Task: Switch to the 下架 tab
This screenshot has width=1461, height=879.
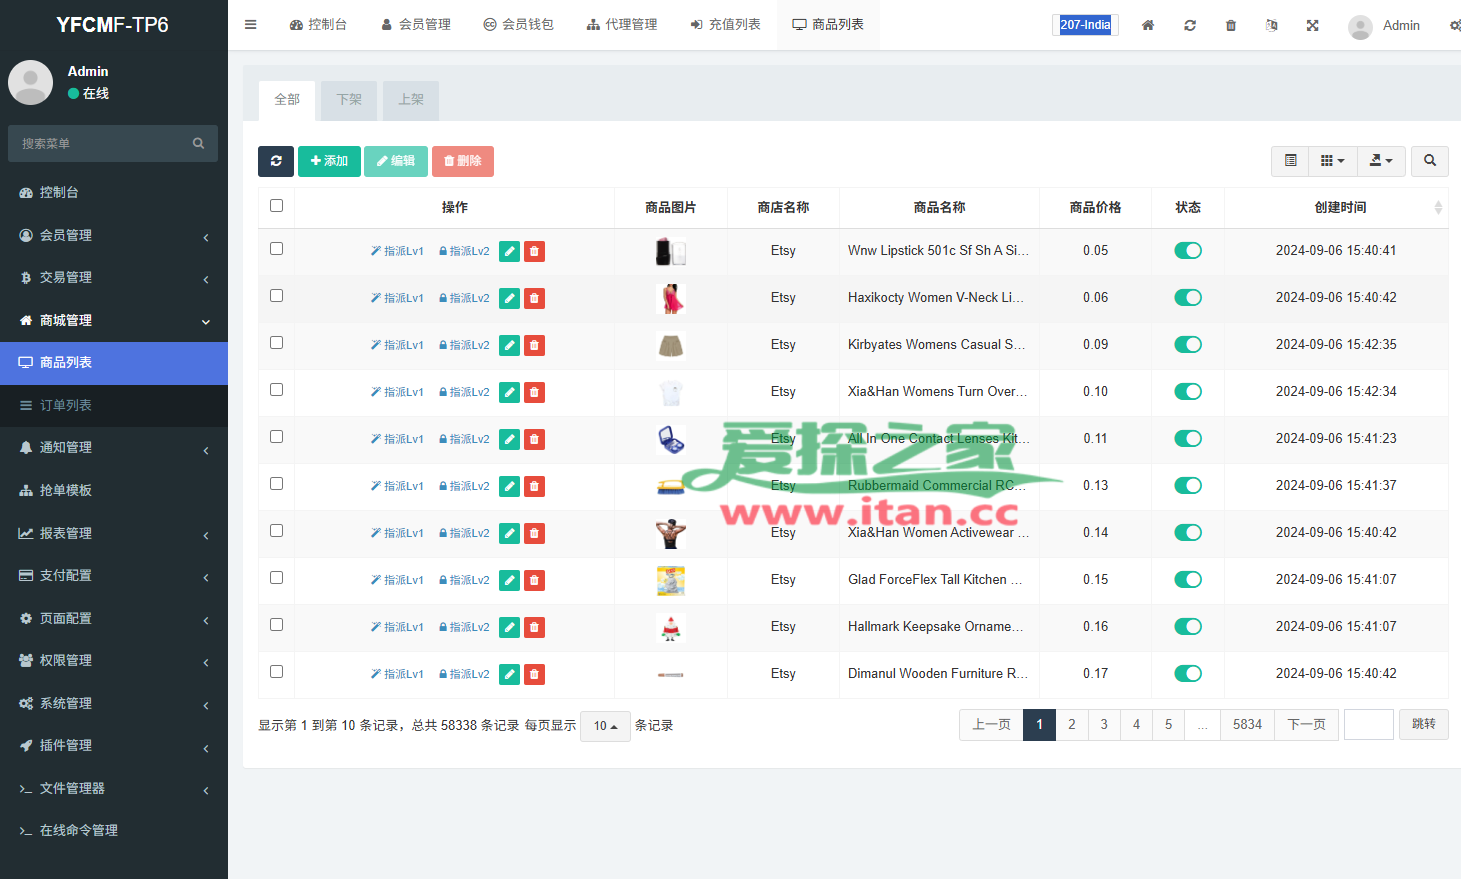Action: pyautogui.click(x=349, y=100)
